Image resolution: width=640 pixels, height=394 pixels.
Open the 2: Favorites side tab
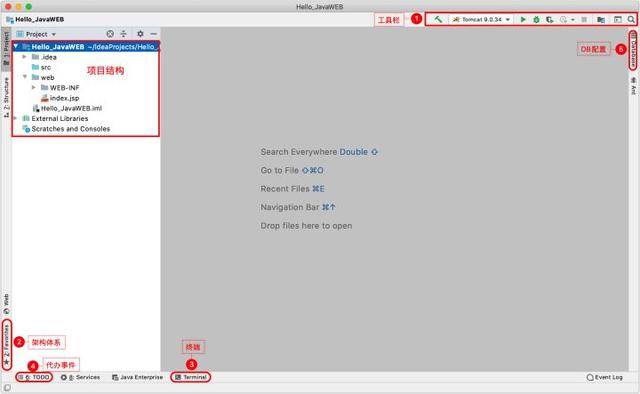(x=7, y=345)
